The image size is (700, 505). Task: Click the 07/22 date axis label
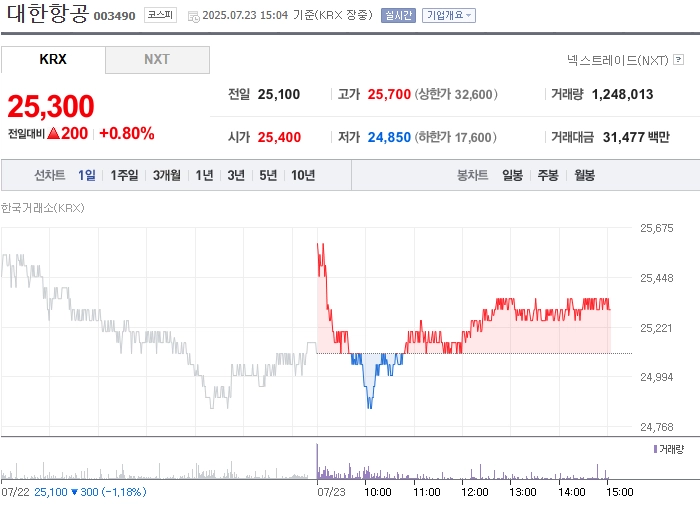click(15, 492)
